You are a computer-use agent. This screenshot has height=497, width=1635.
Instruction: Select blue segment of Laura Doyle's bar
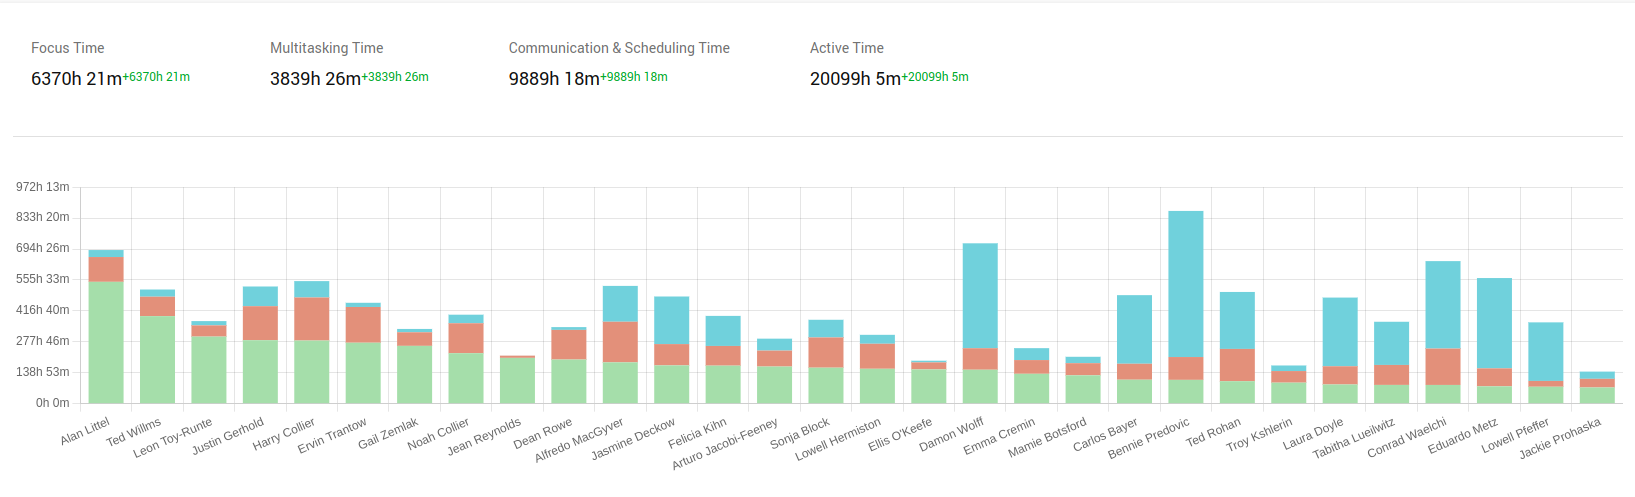[x=1340, y=332]
